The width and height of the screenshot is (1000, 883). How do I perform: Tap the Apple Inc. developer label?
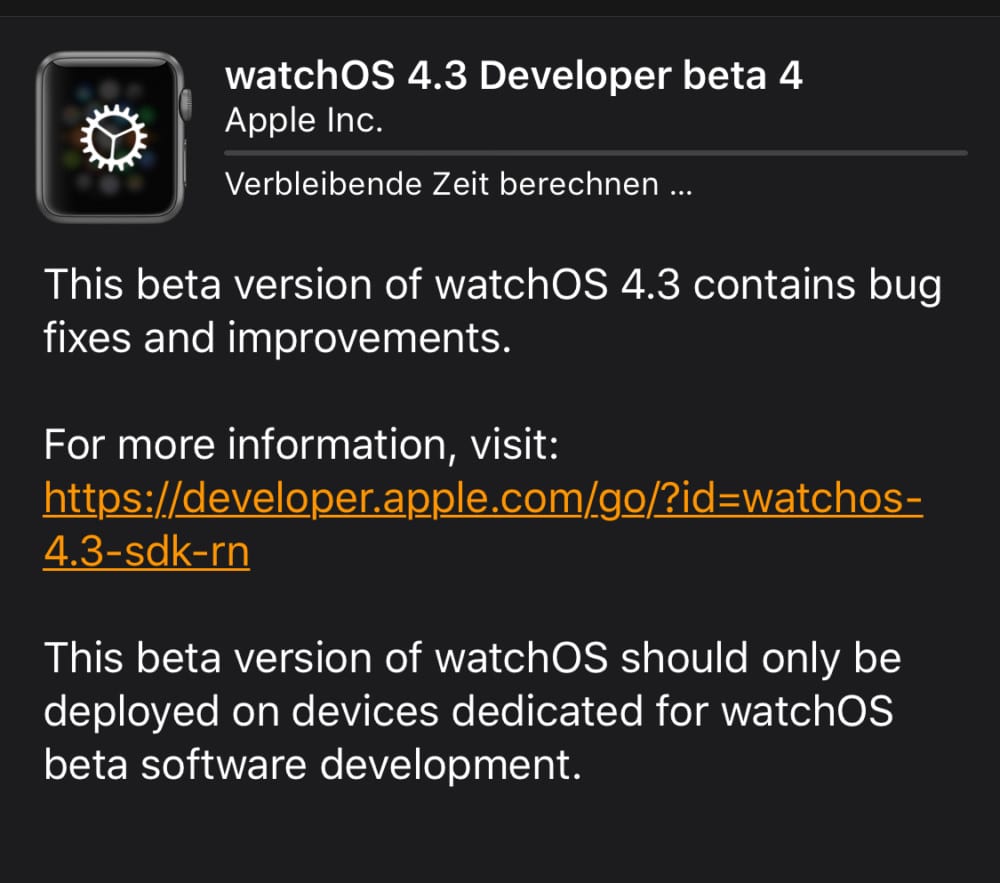[304, 120]
